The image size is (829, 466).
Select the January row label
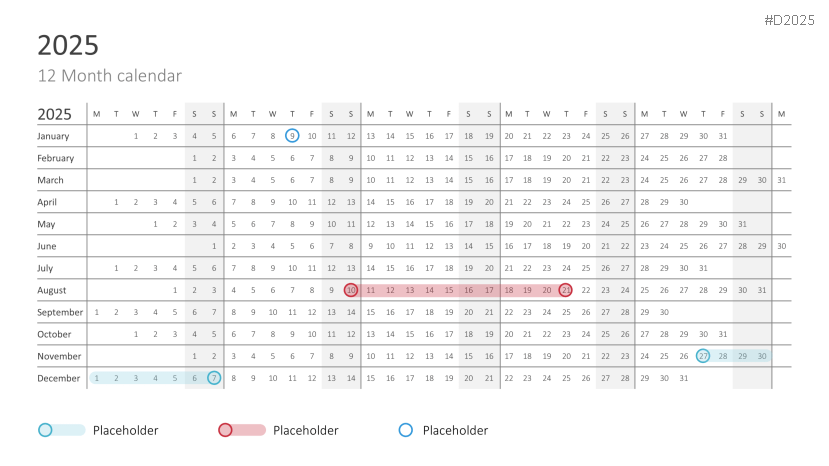pyautogui.click(x=54, y=136)
